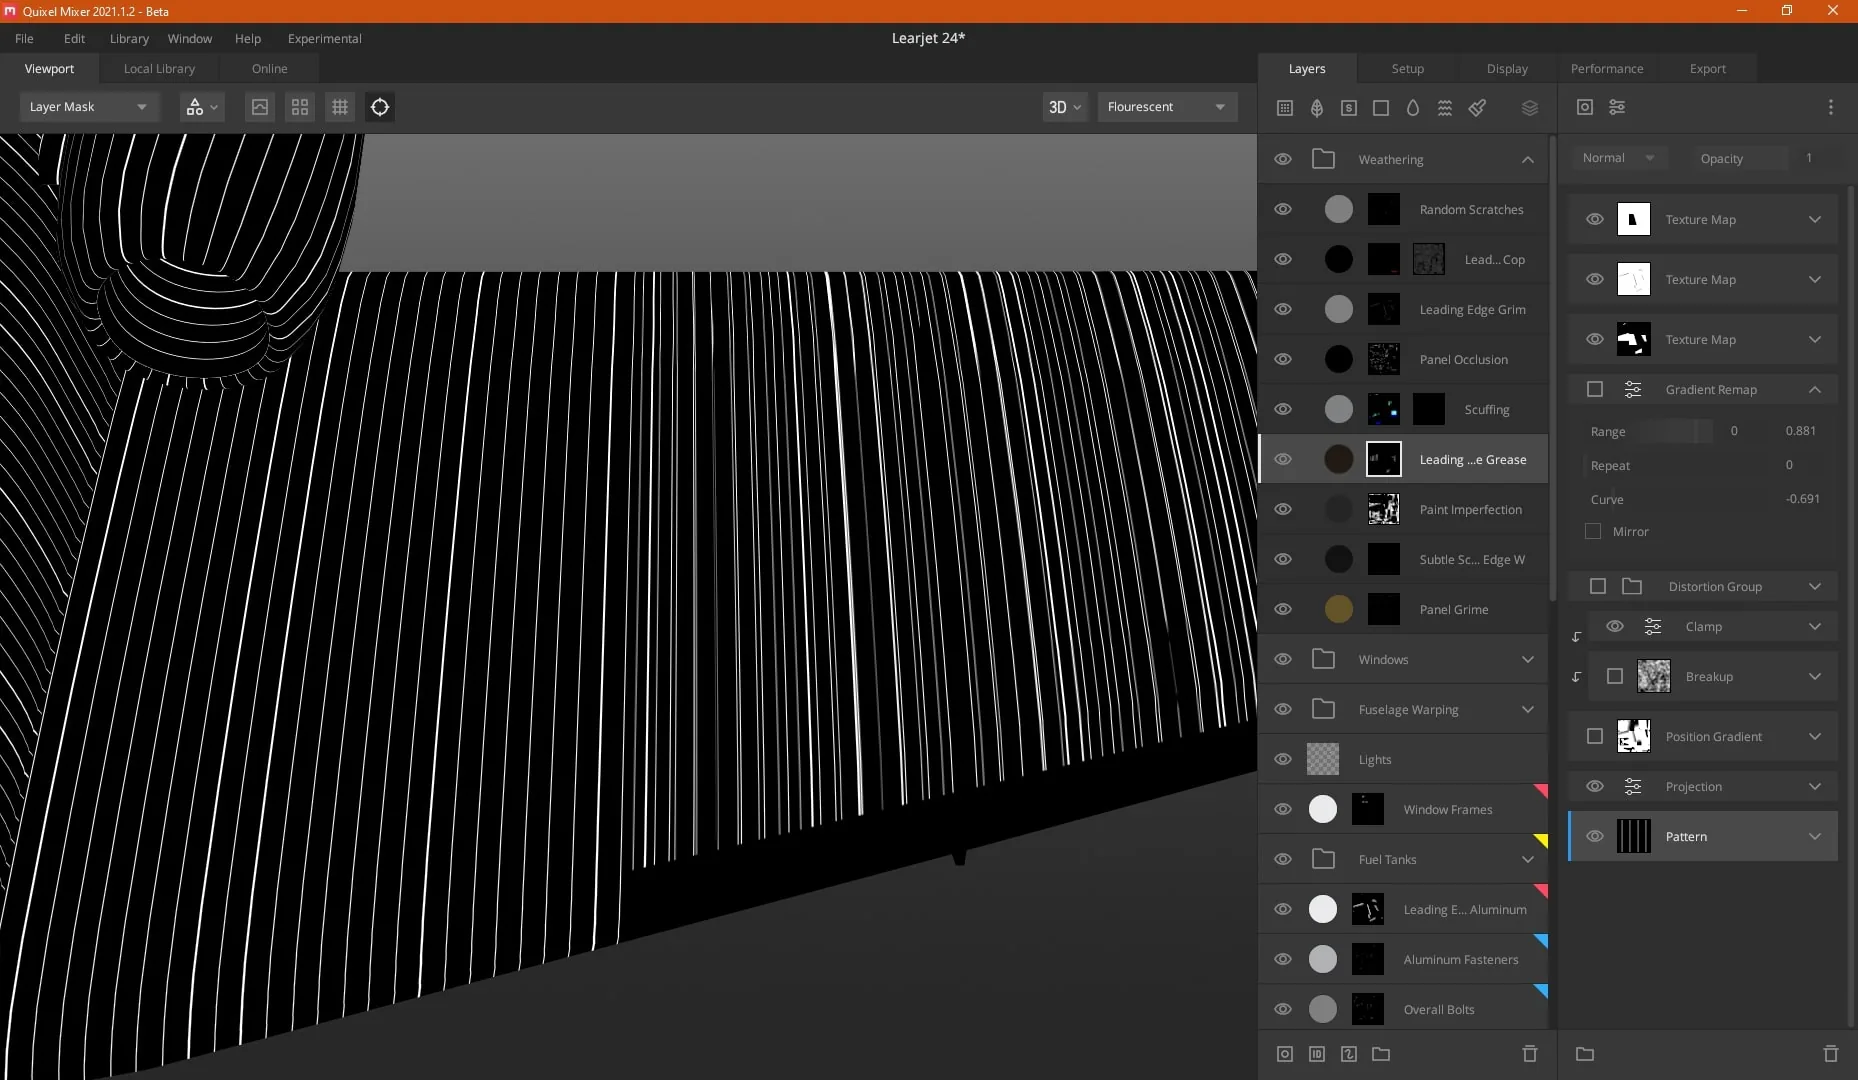This screenshot has height=1080, width=1858.
Task: Expand the Windows folder group
Action: pyautogui.click(x=1528, y=659)
